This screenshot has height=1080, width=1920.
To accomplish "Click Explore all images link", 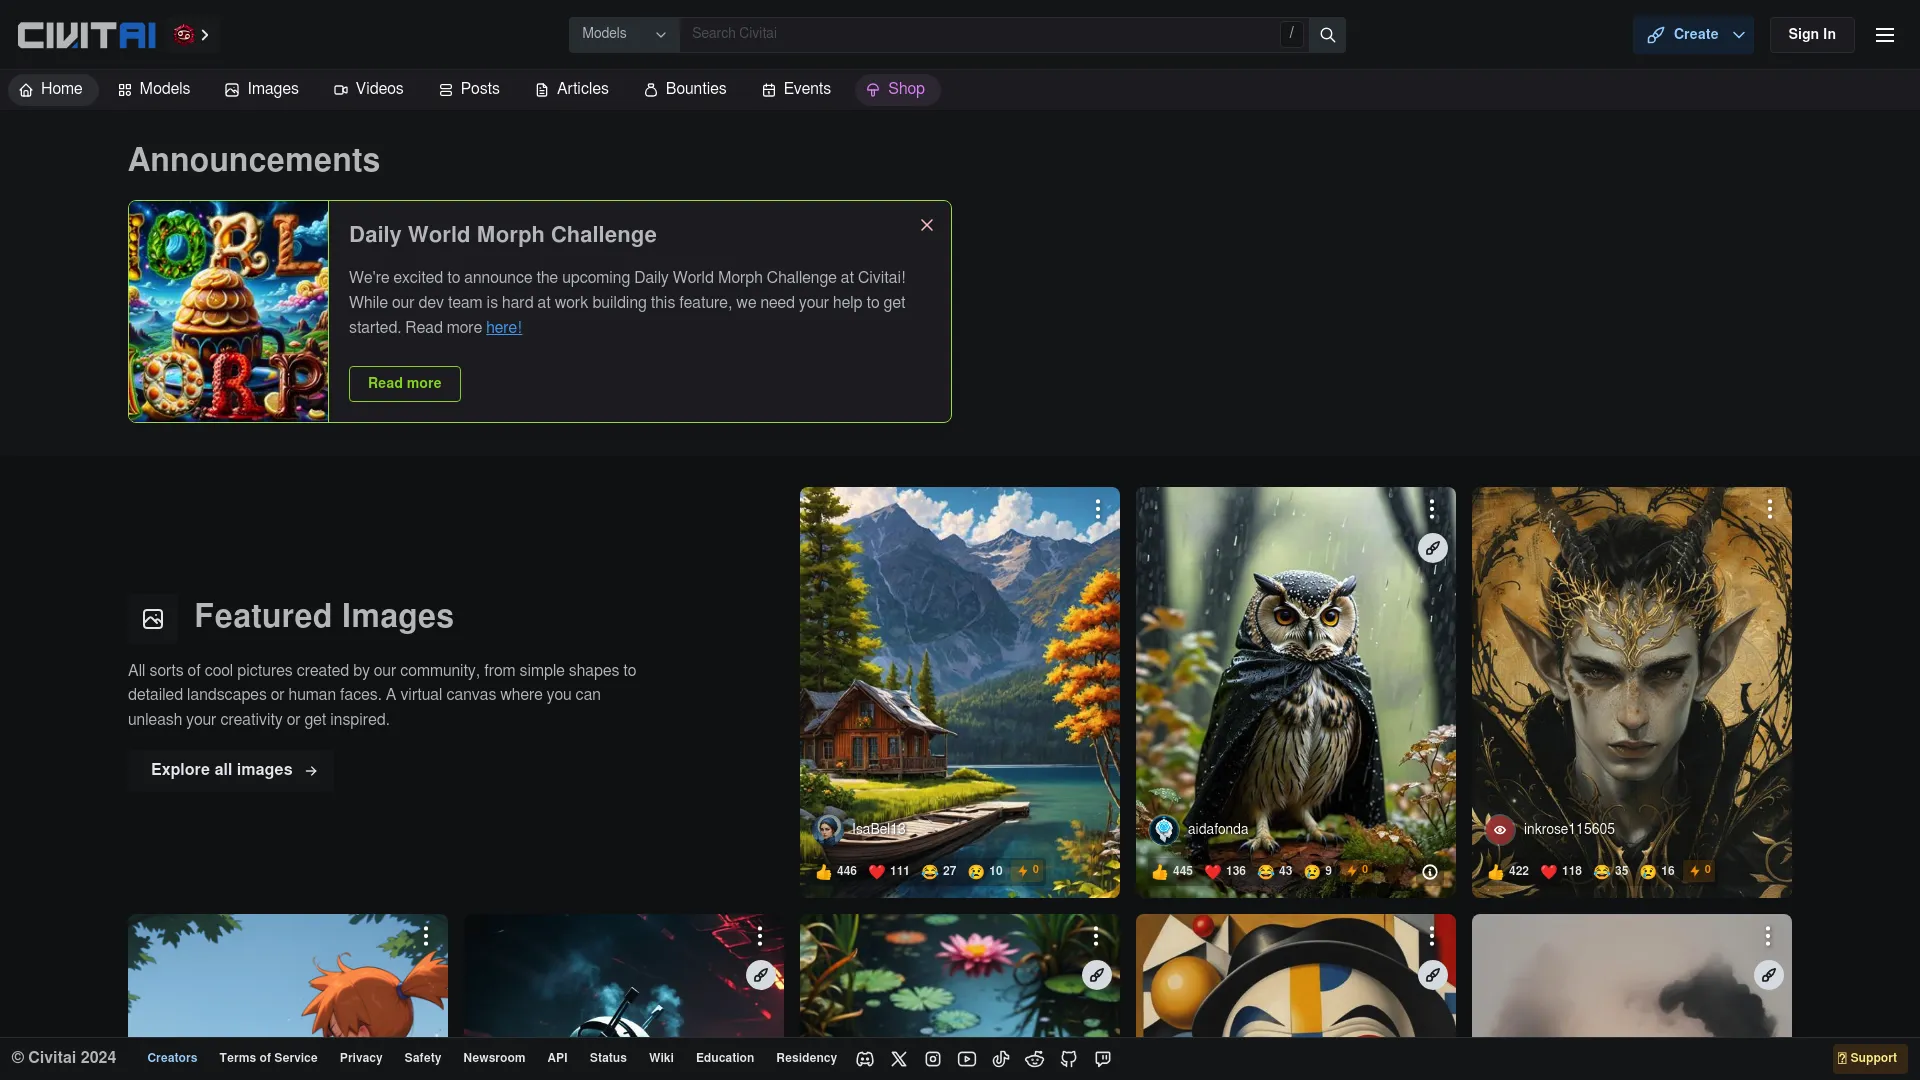I will [x=236, y=770].
